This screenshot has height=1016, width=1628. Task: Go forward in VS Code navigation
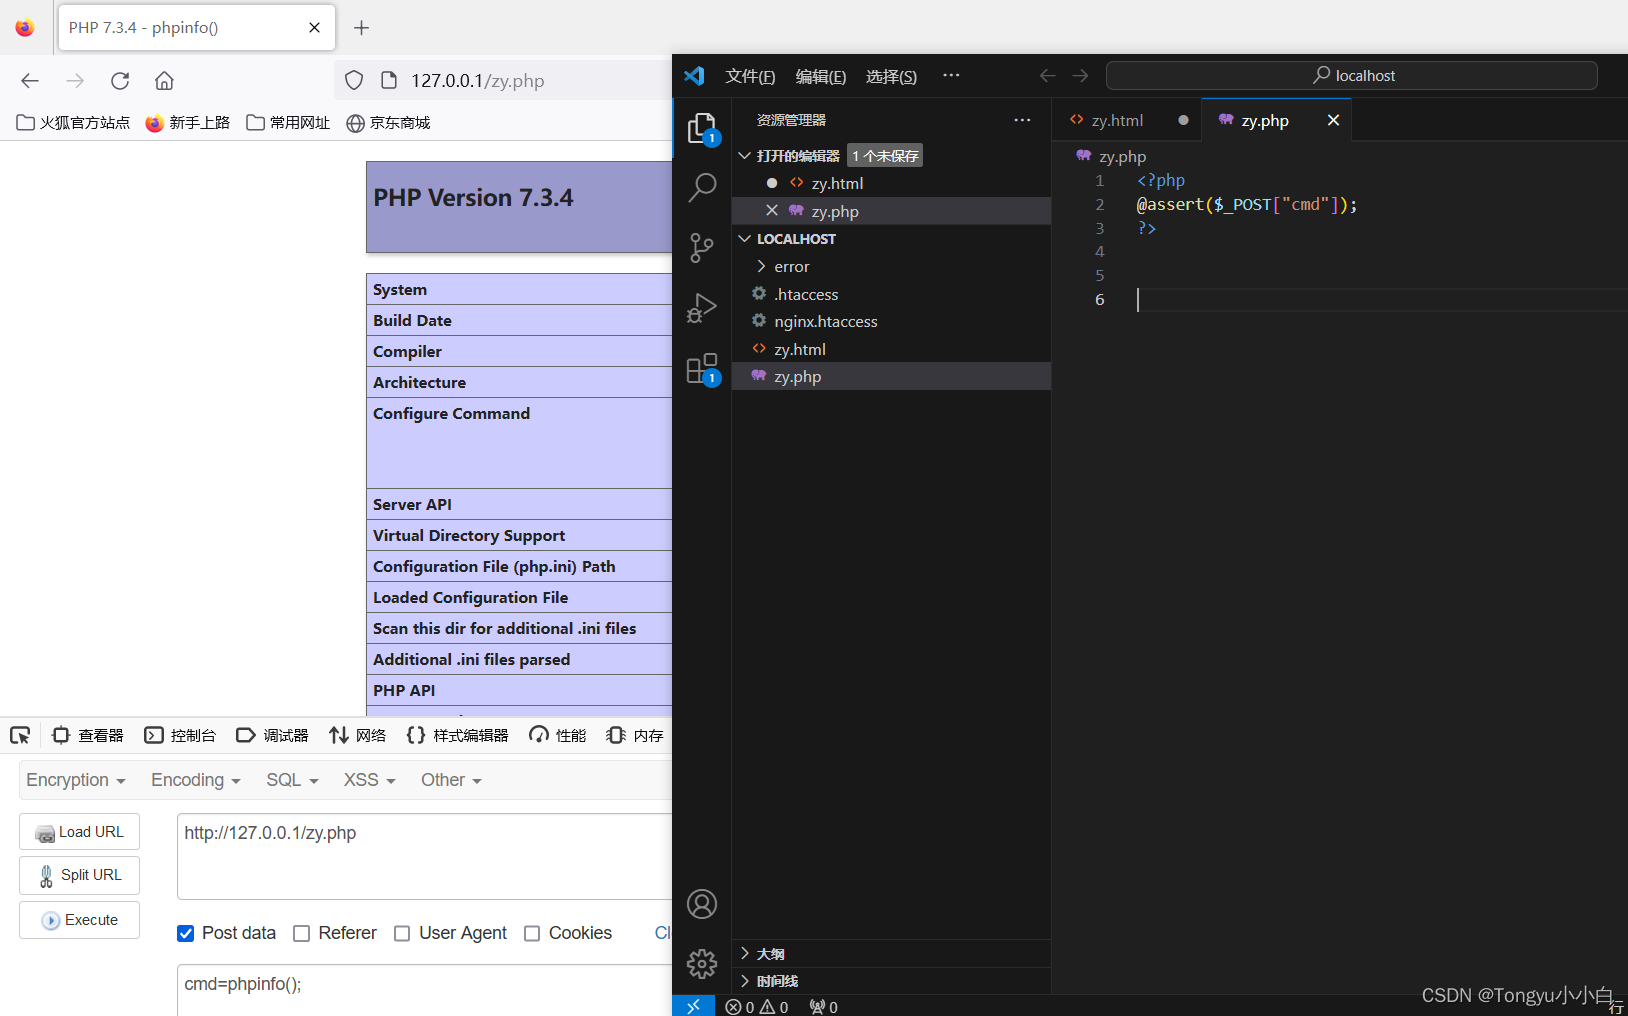[x=1080, y=76]
